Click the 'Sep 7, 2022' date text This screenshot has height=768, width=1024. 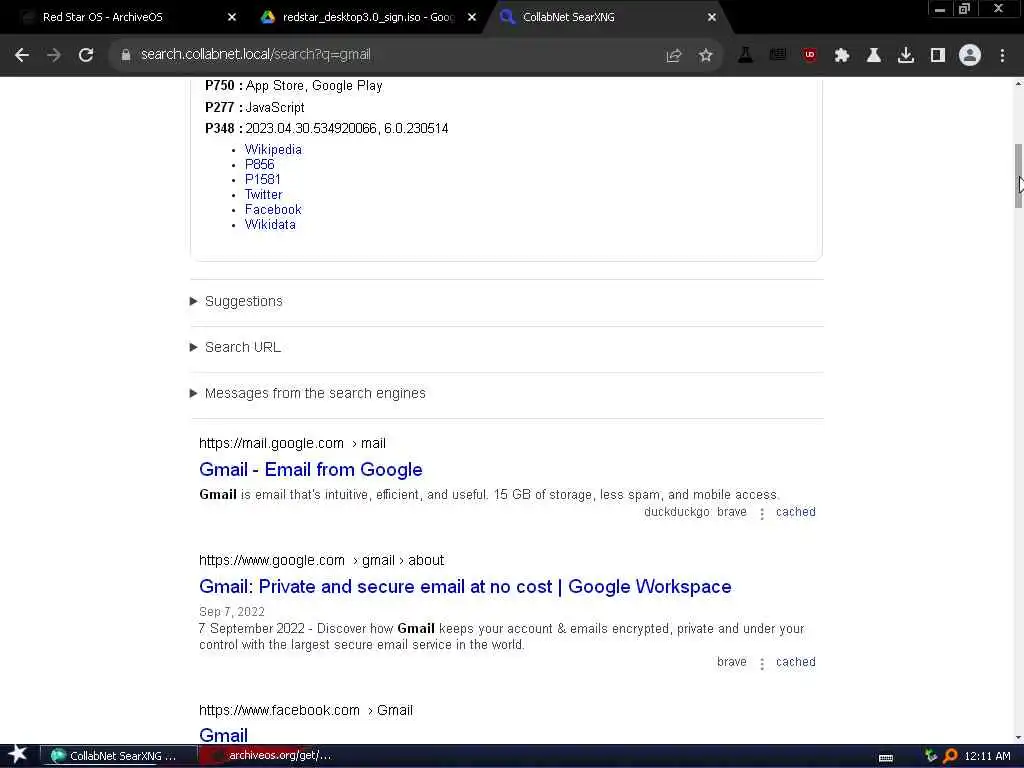tap(232, 612)
